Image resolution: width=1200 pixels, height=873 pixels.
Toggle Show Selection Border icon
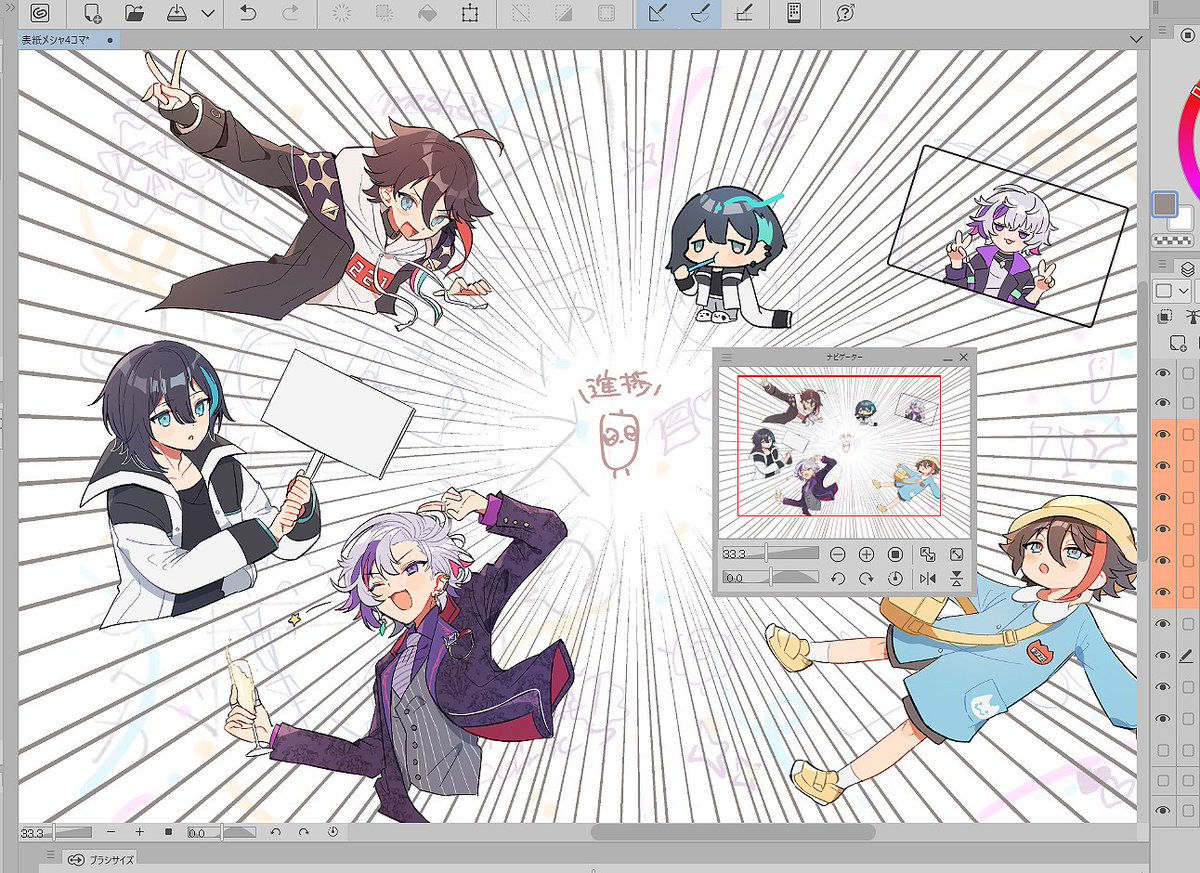(x=605, y=13)
